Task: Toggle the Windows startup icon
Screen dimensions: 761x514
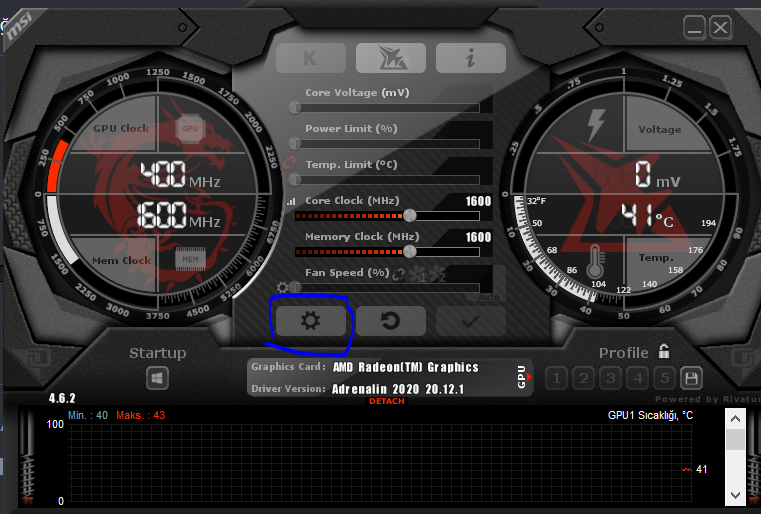Action: [x=157, y=378]
